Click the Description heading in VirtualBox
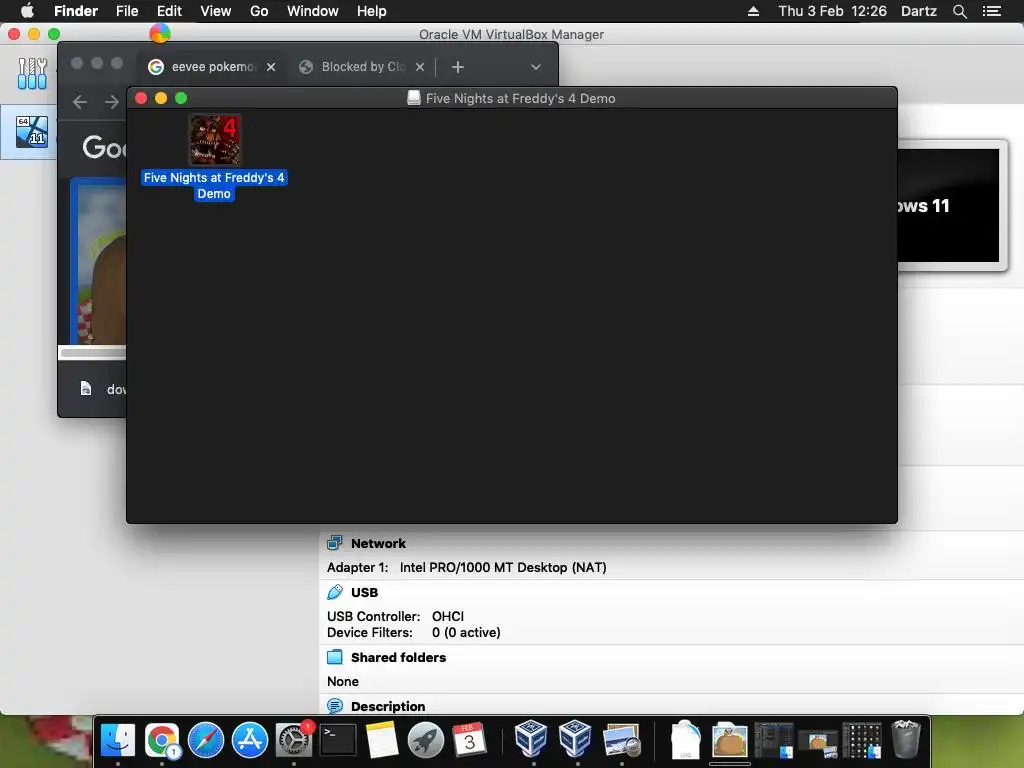This screenshot has height=768, width=1024. (388, 706)
